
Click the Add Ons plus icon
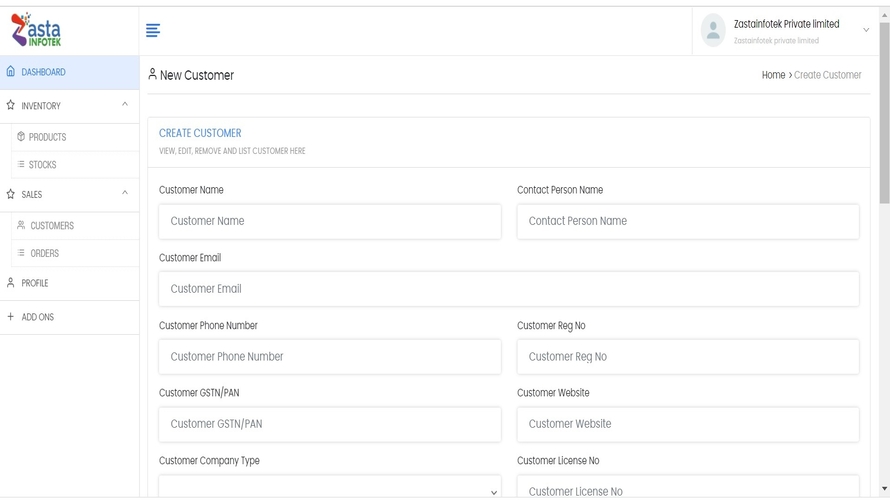[x=11, y=317]
